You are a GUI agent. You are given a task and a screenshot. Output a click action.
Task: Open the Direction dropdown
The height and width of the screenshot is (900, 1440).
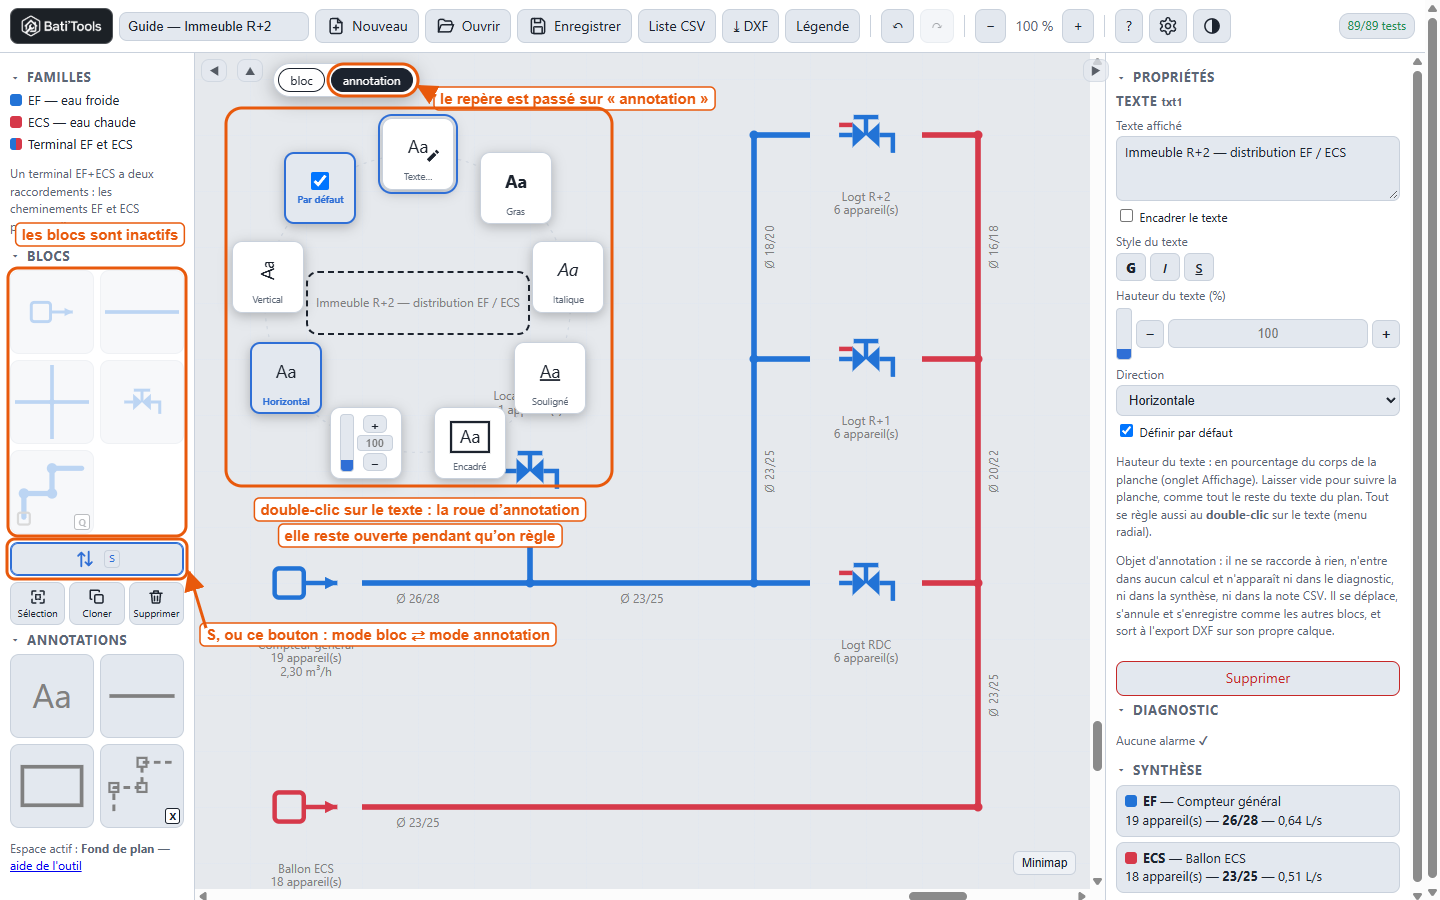pyautogui.click(x=1257, y=400)
